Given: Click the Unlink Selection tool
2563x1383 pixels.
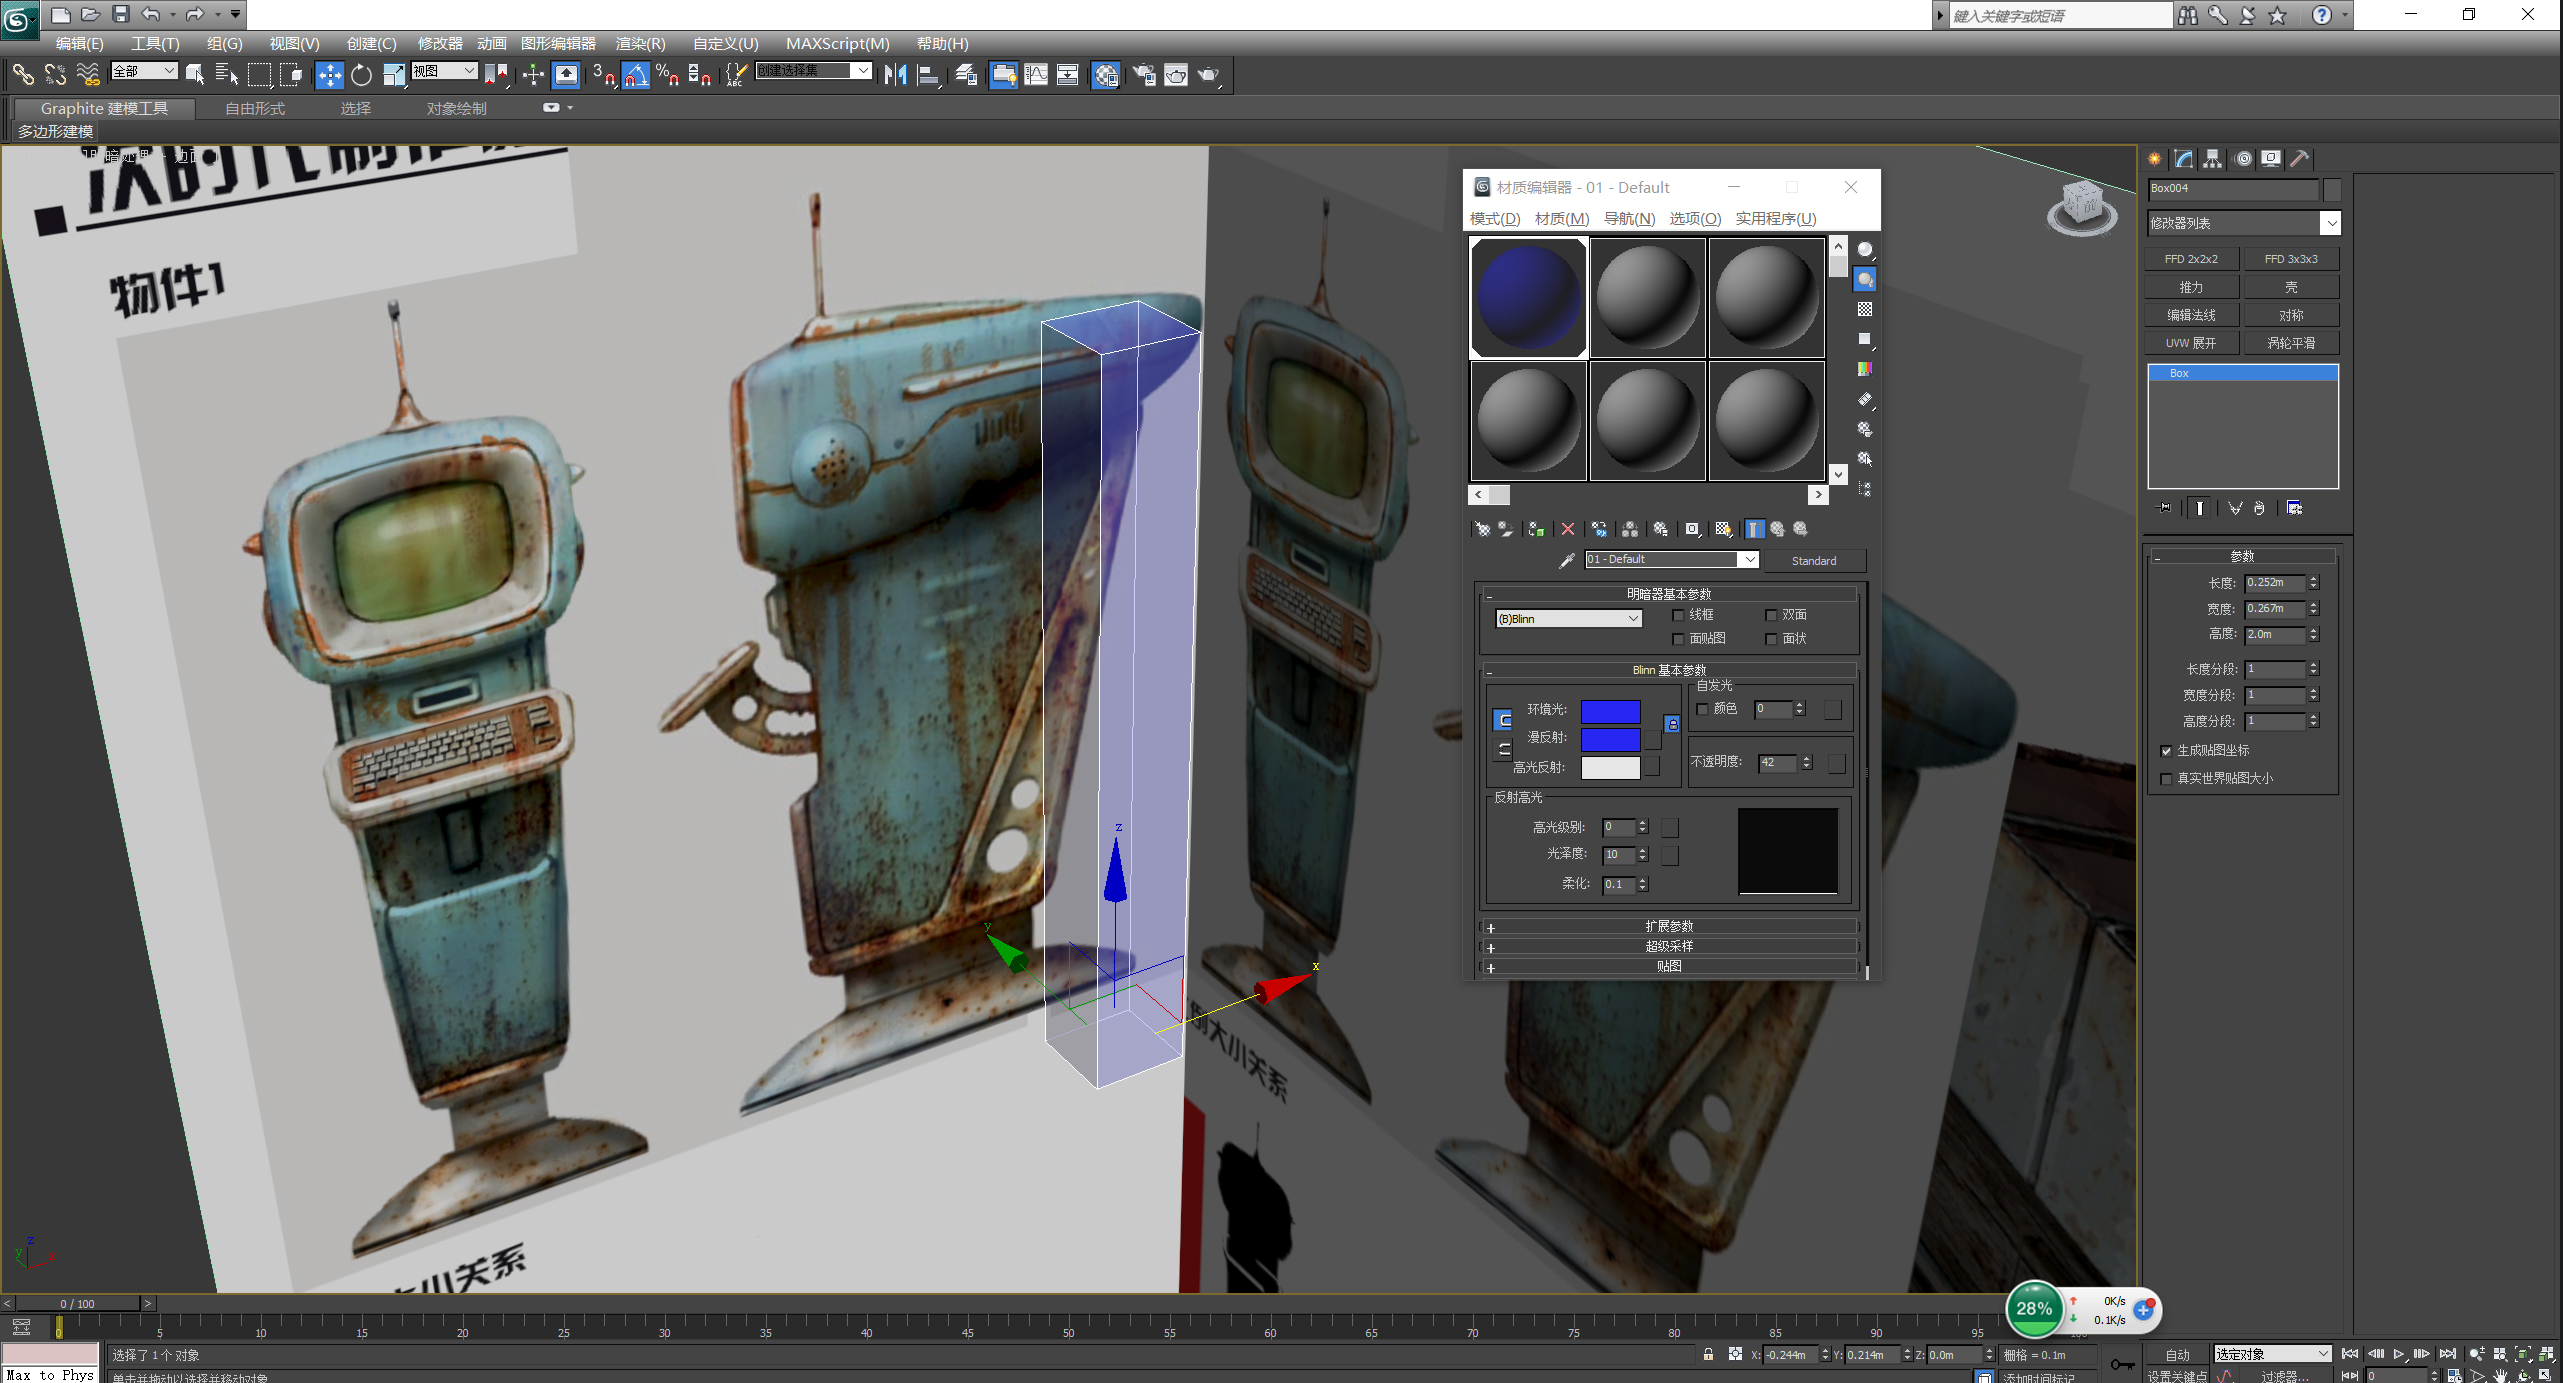Looking at the screenshot, I should coord(56,74).
